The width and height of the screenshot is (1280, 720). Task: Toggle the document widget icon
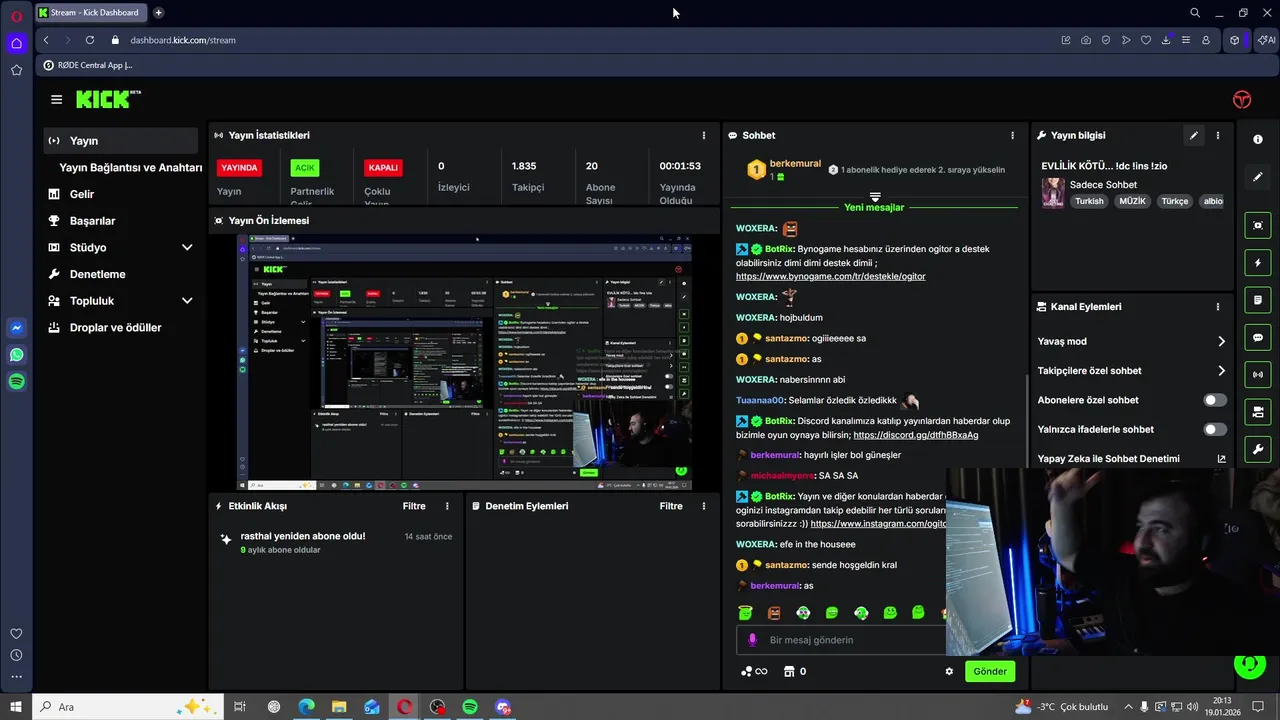coord(1258,300)
